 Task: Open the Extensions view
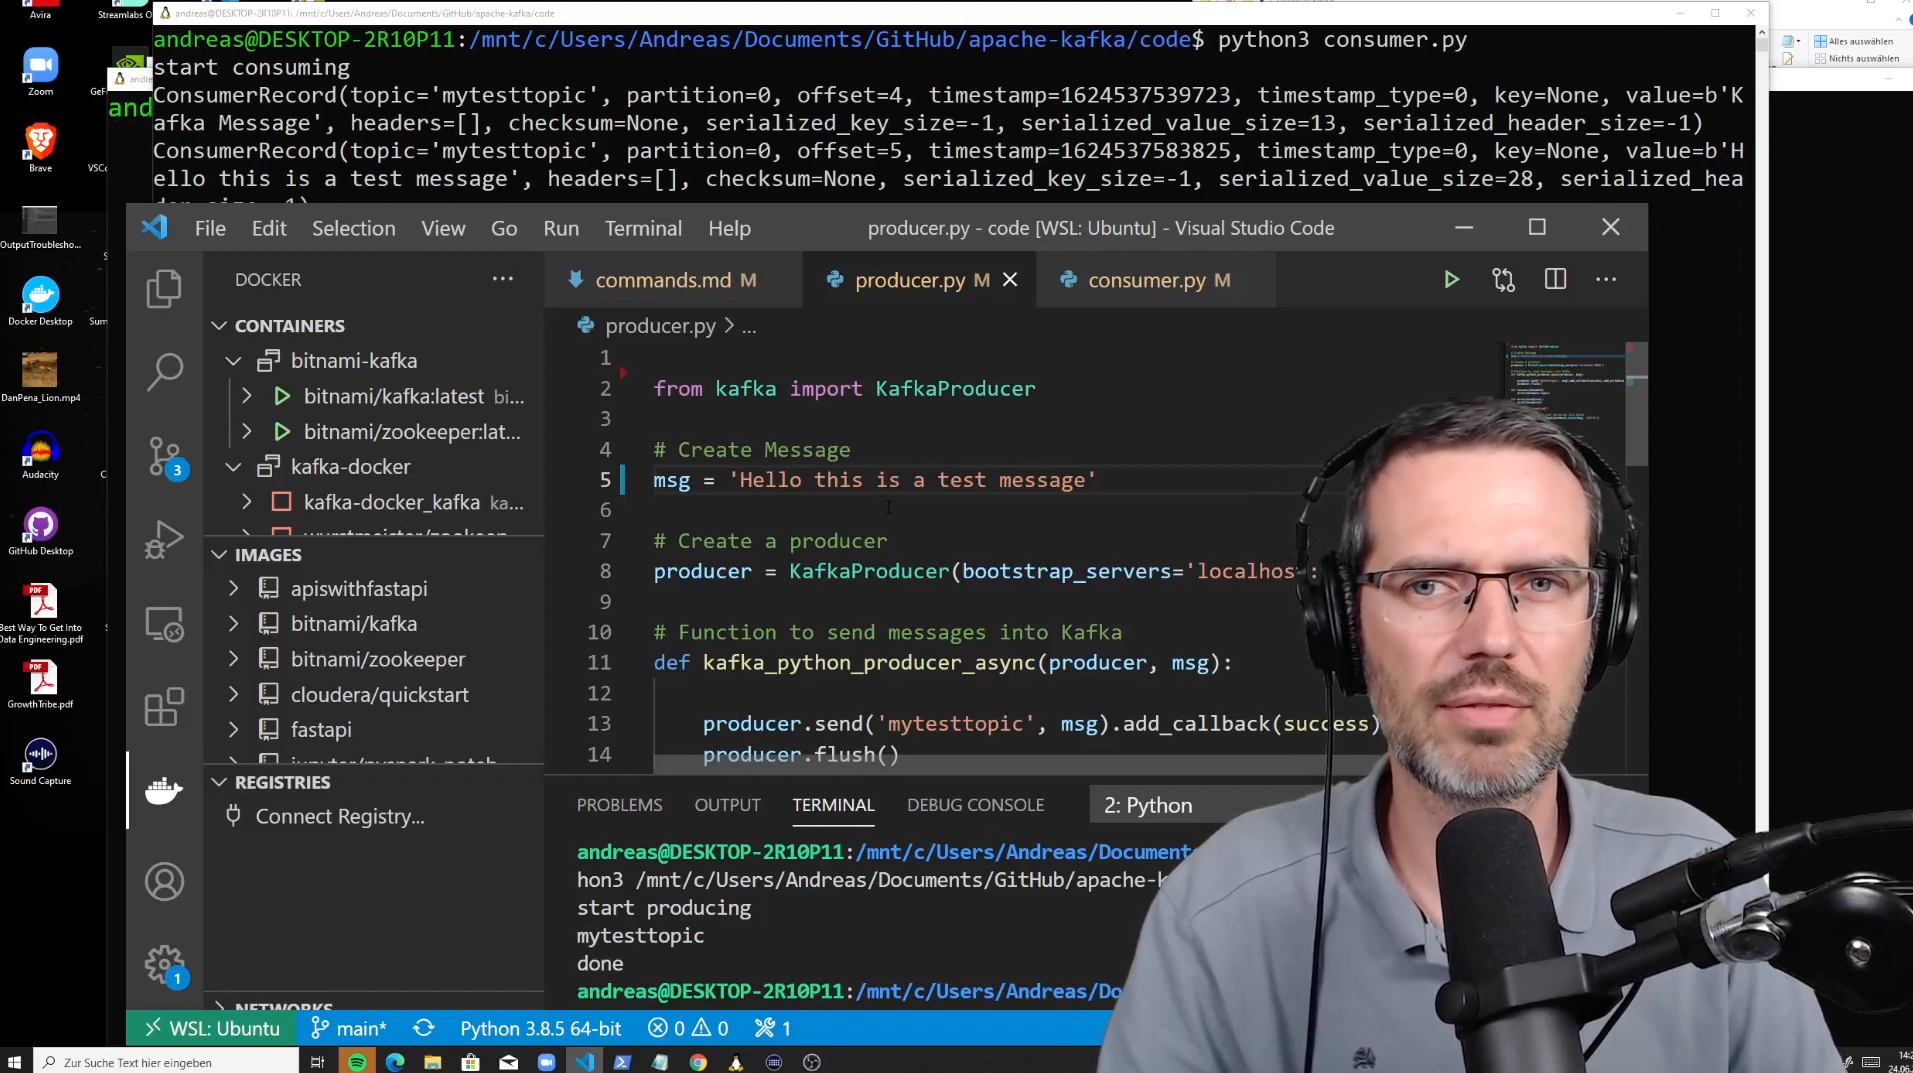point(164,707)
